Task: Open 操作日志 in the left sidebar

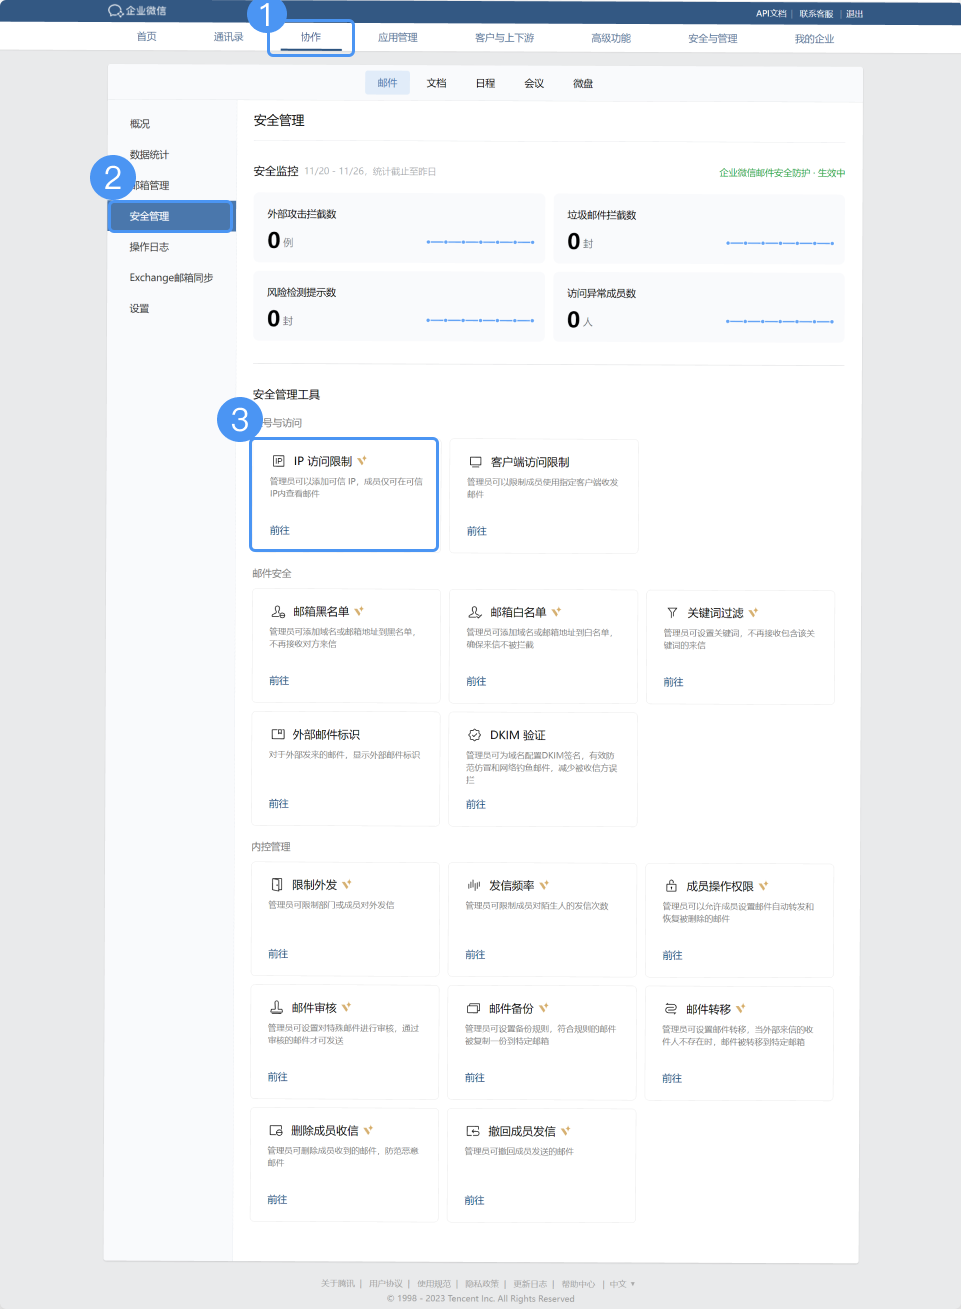Action: tap(149, 247)
